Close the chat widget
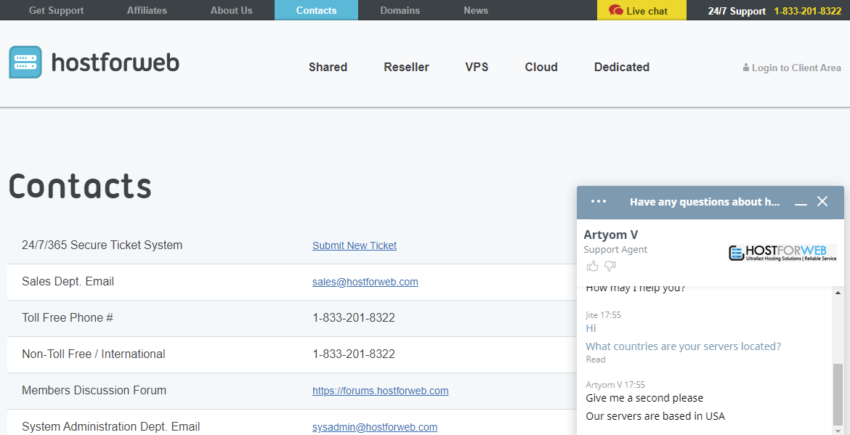The image size is (850, 435). [x=822, y=201]
